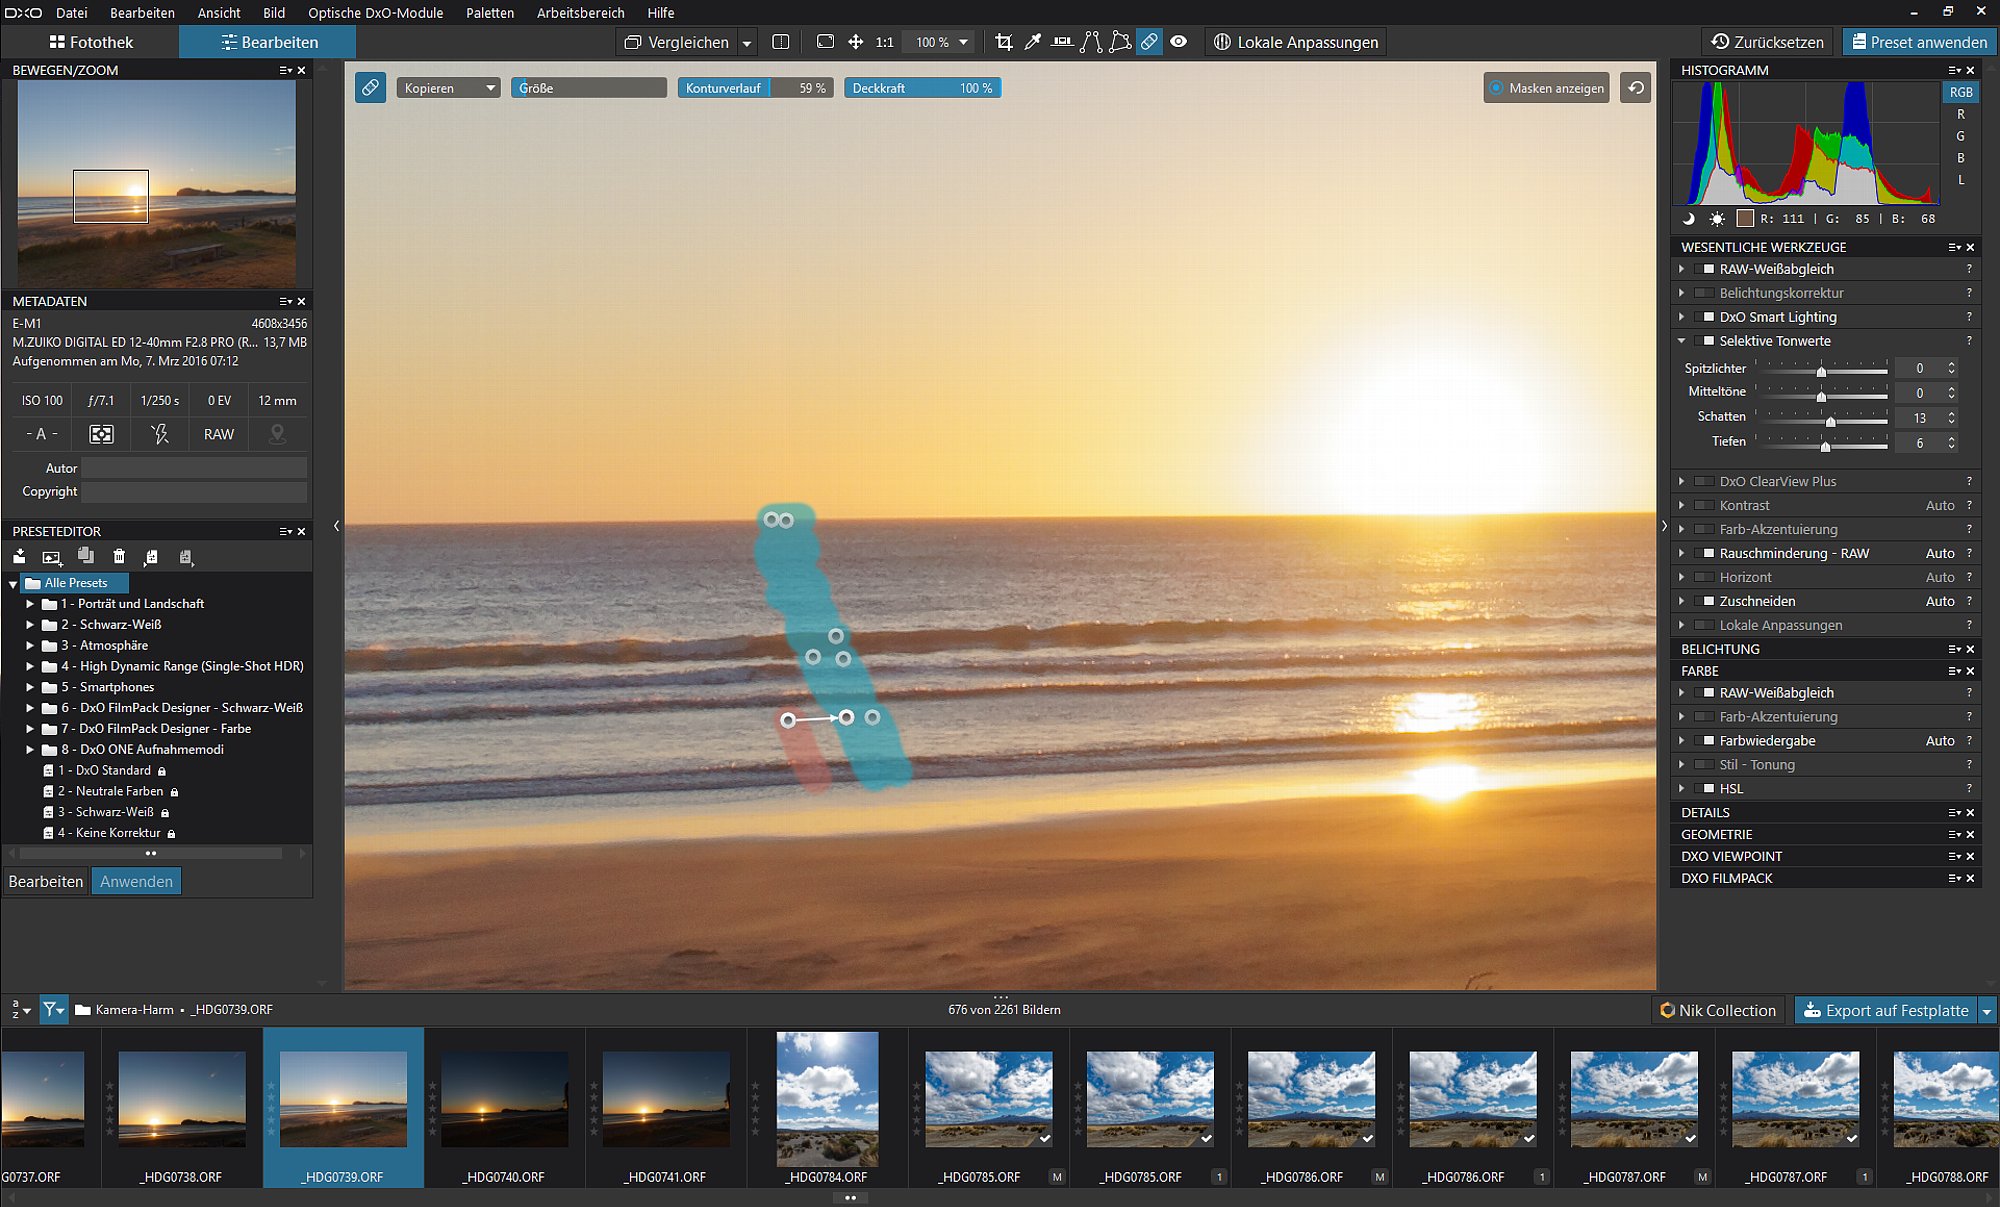Activate the horizon straightening tool

[x=1062, y=42]
